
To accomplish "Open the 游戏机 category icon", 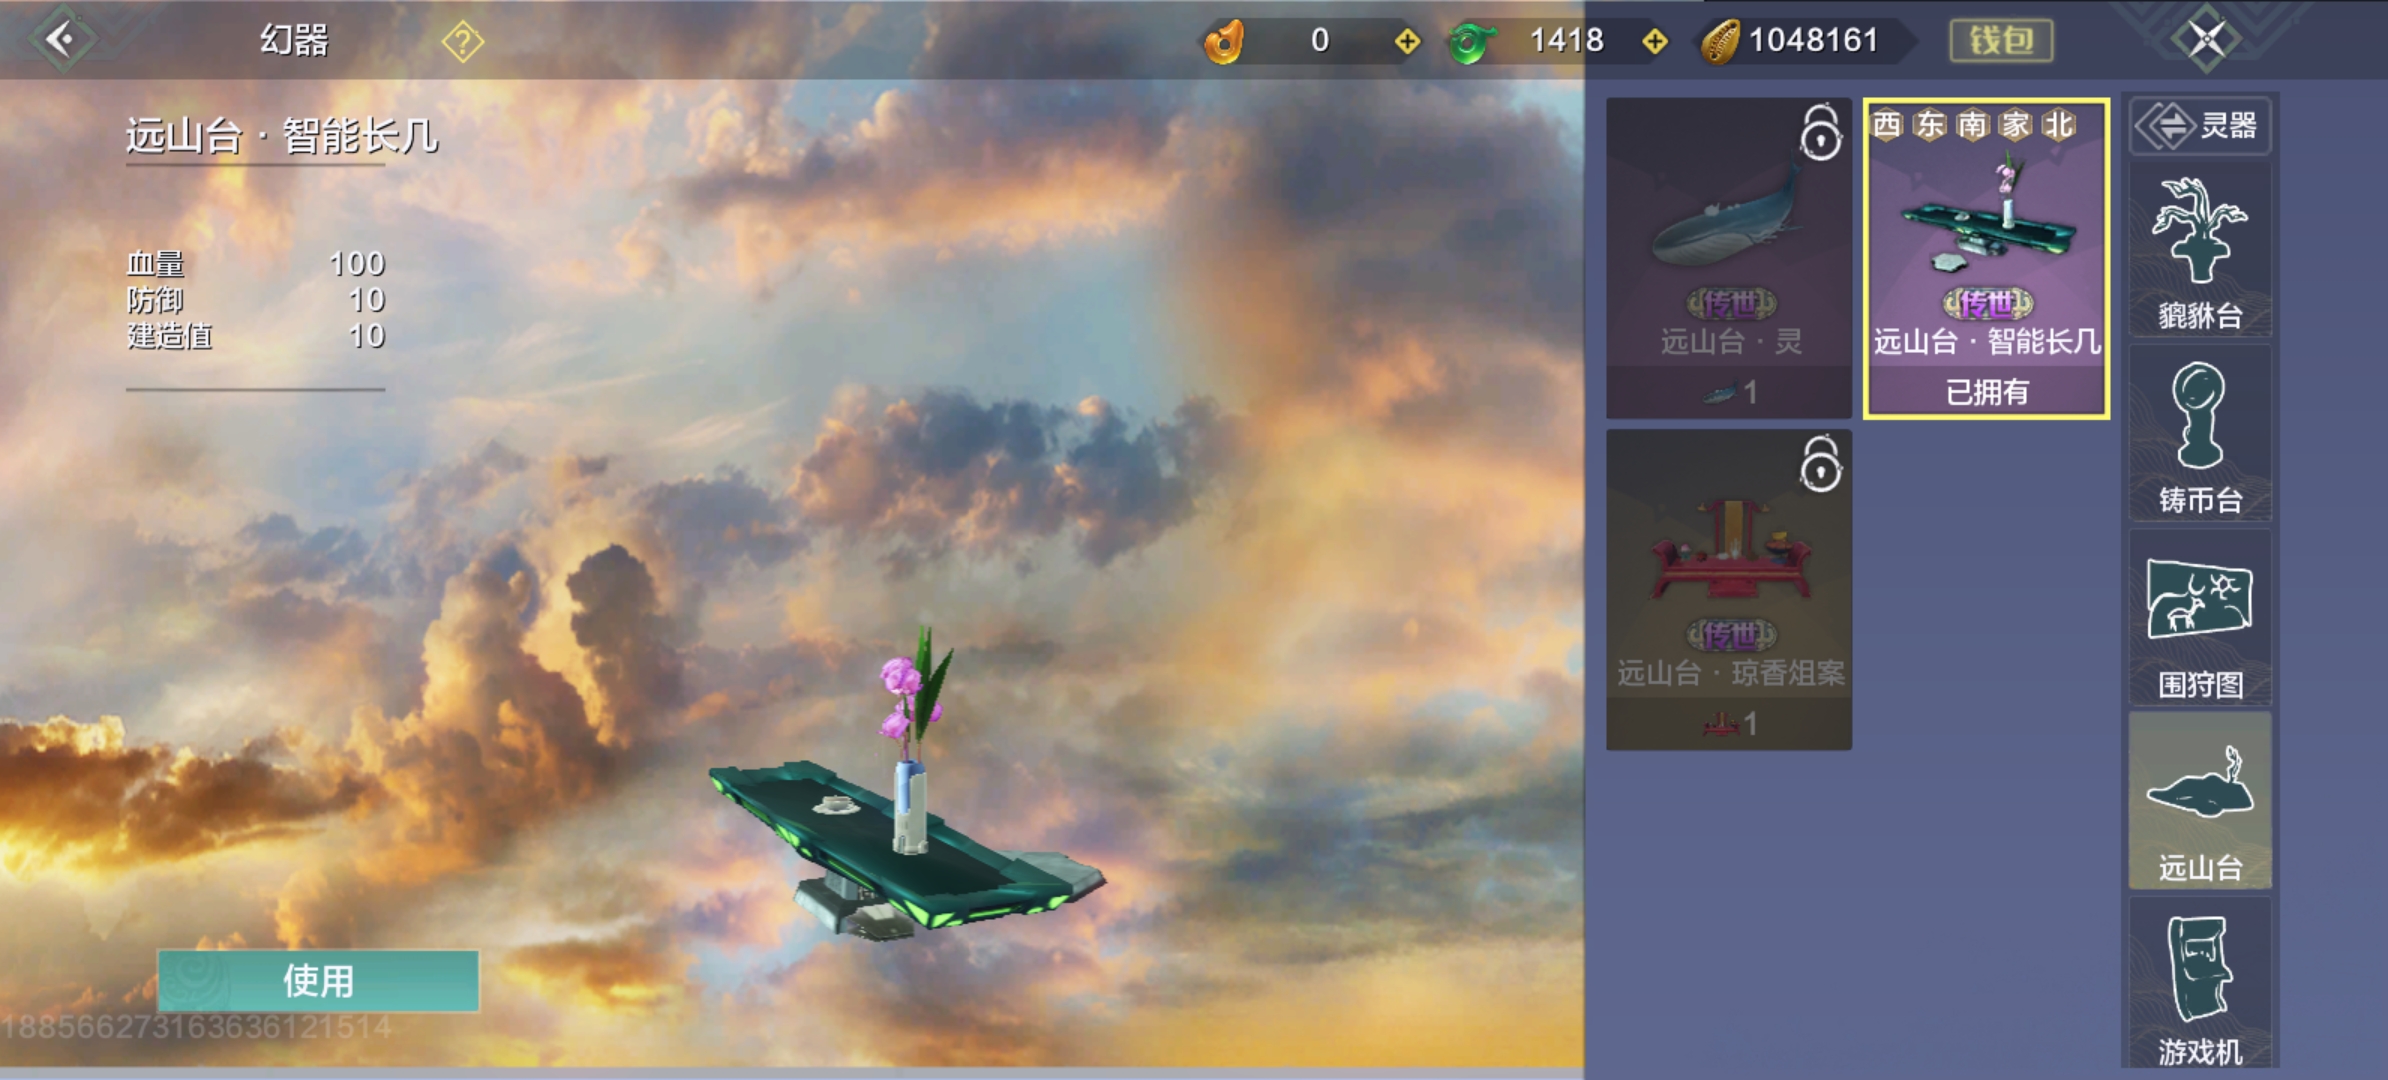I will coord(2199,985).
